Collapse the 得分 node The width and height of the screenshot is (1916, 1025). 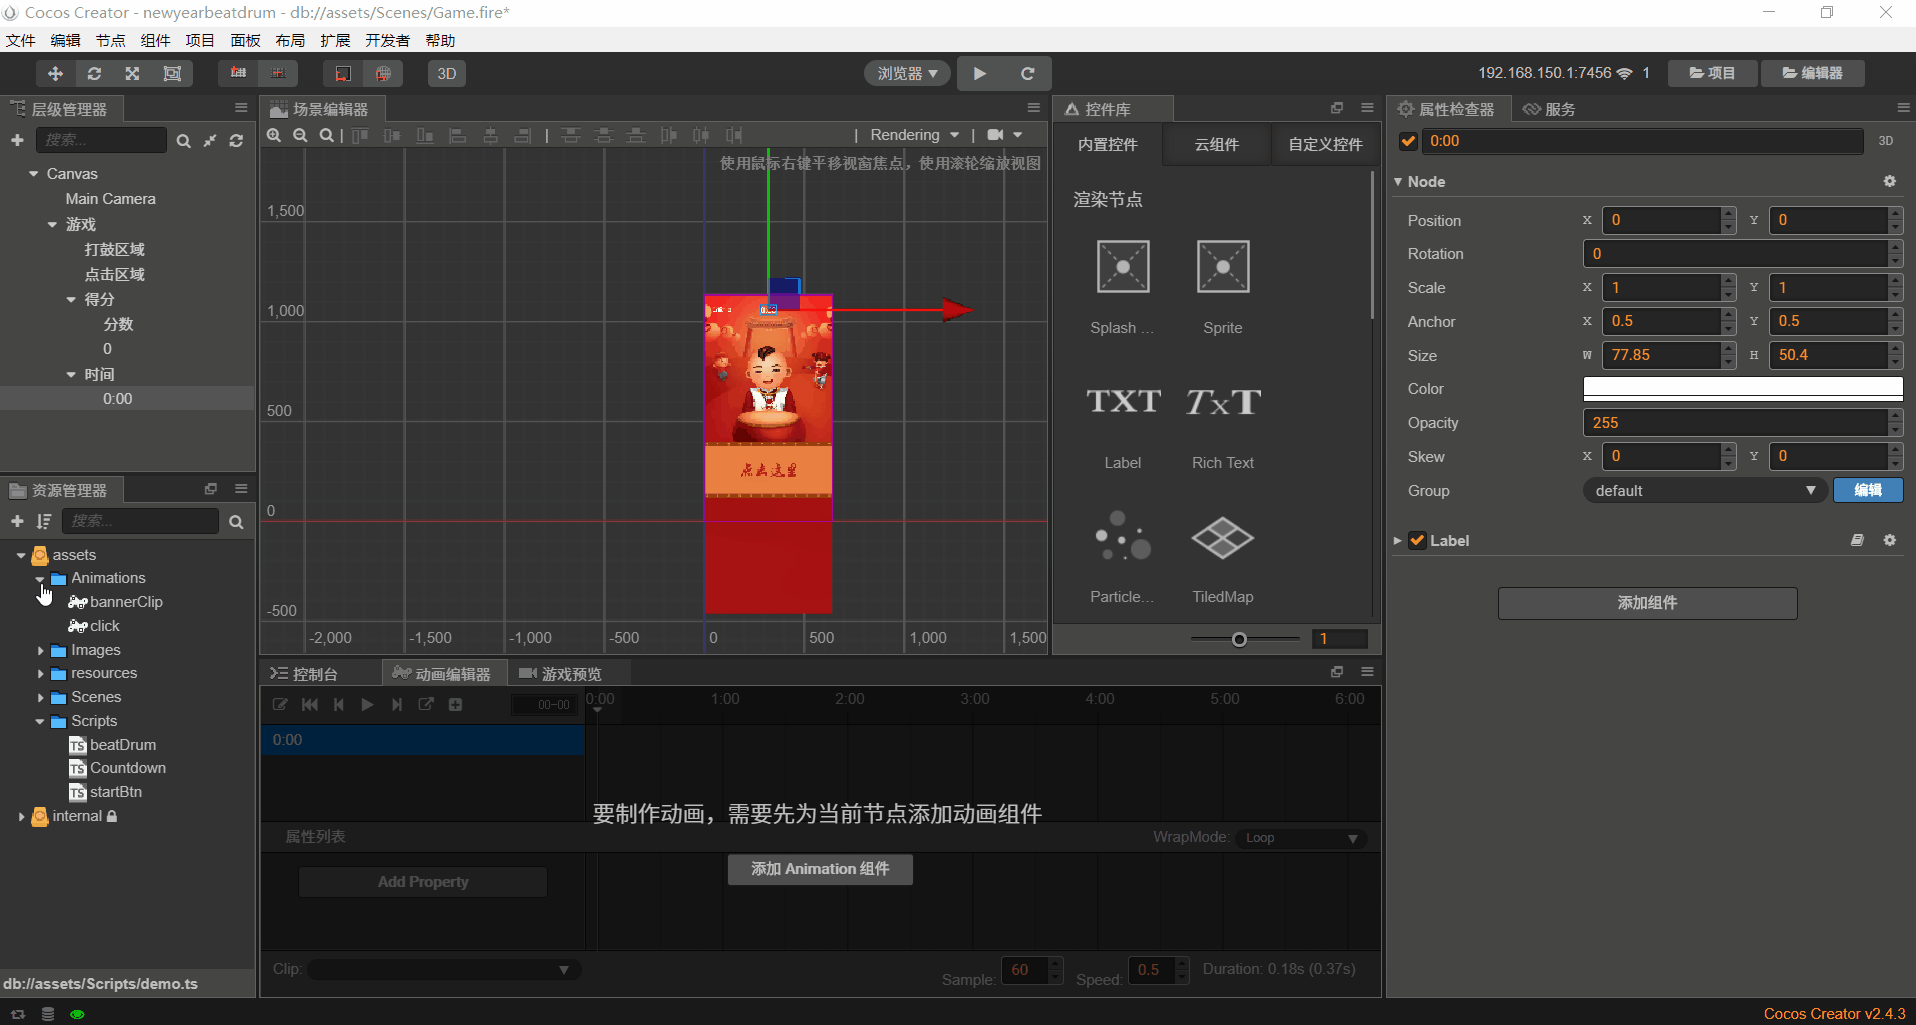[71, 299]
